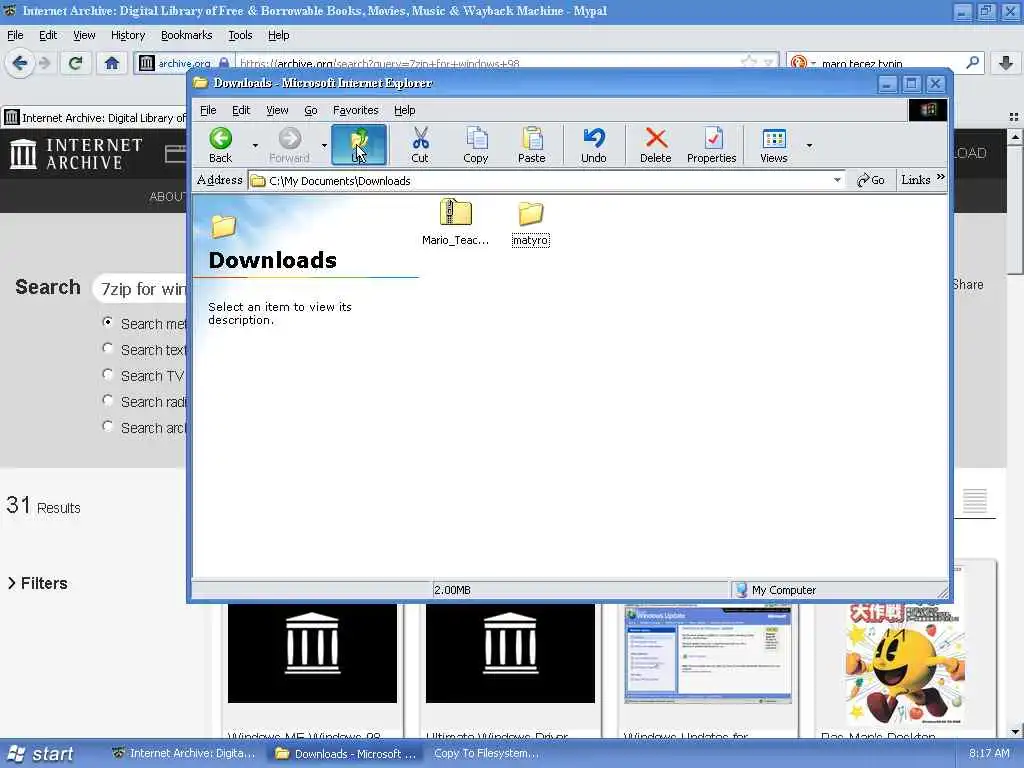This screenshot has width=1024, height=768.
Task: Click My Computer in the status bar
Action: 776,590
